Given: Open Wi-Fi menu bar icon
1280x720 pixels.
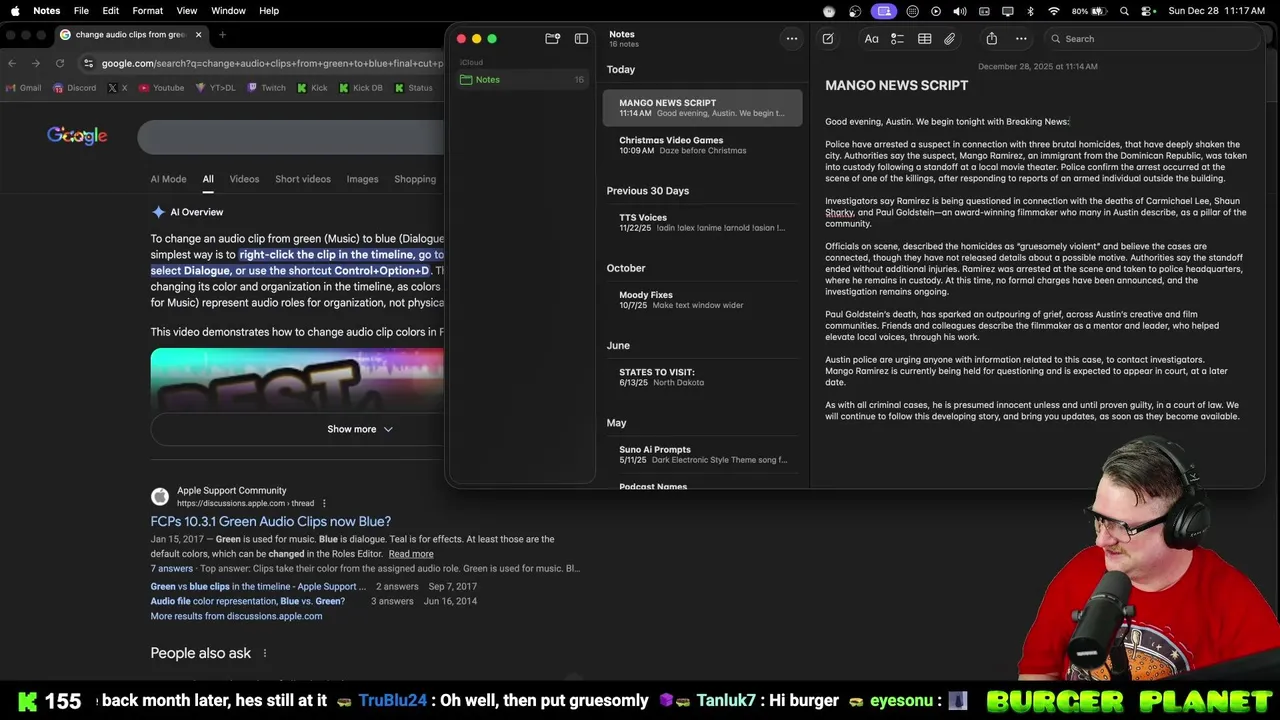Looking at the screenshot, I should (1054, 11).
